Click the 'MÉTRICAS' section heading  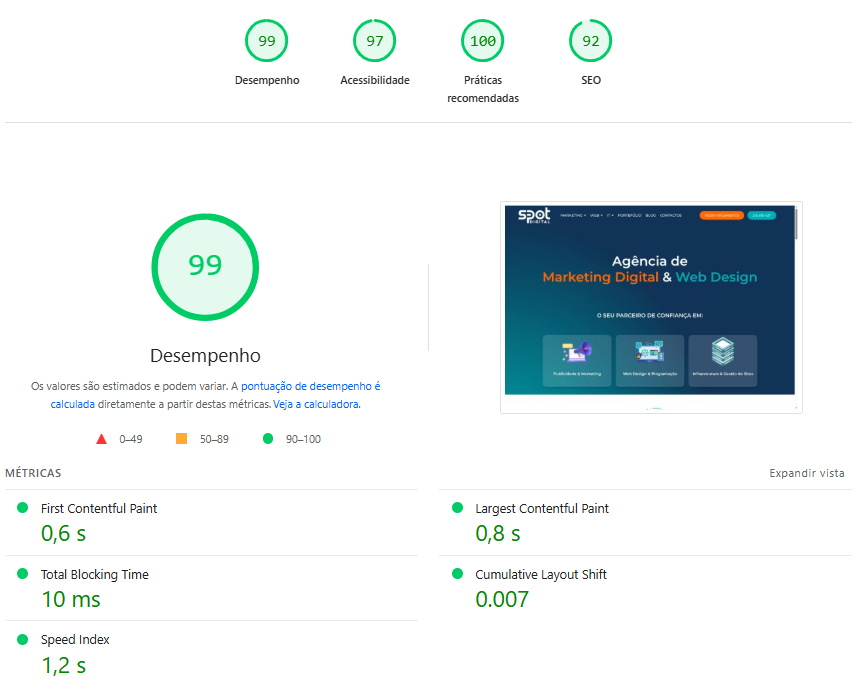click(33, 473)
